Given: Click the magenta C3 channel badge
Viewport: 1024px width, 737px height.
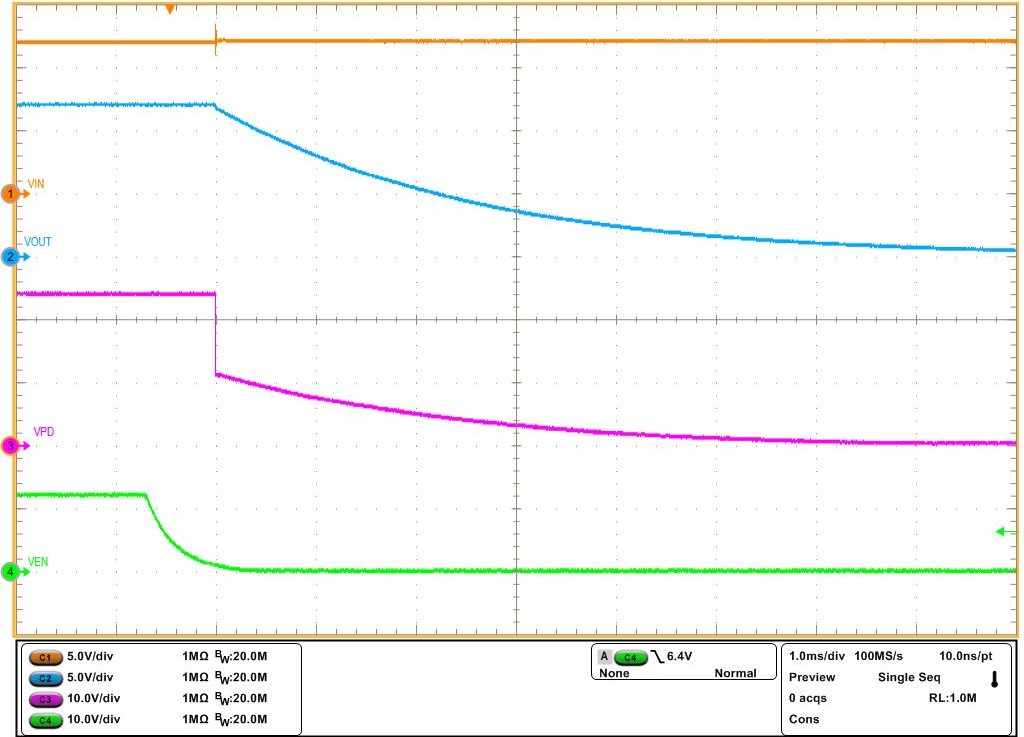Looking at the screenshot, I should [44, 699].
